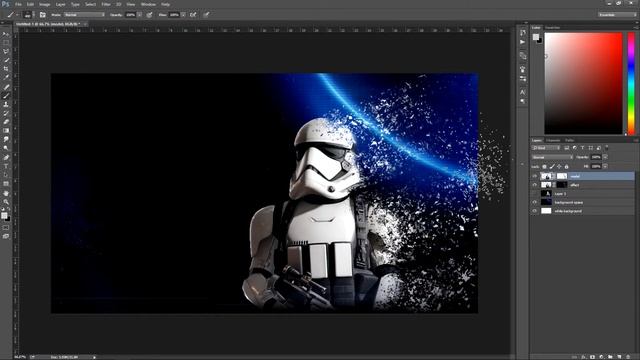The image size is (640, 360).
Task: Select the effect layer mask thumbnail
Action: (x=562, y=185)
